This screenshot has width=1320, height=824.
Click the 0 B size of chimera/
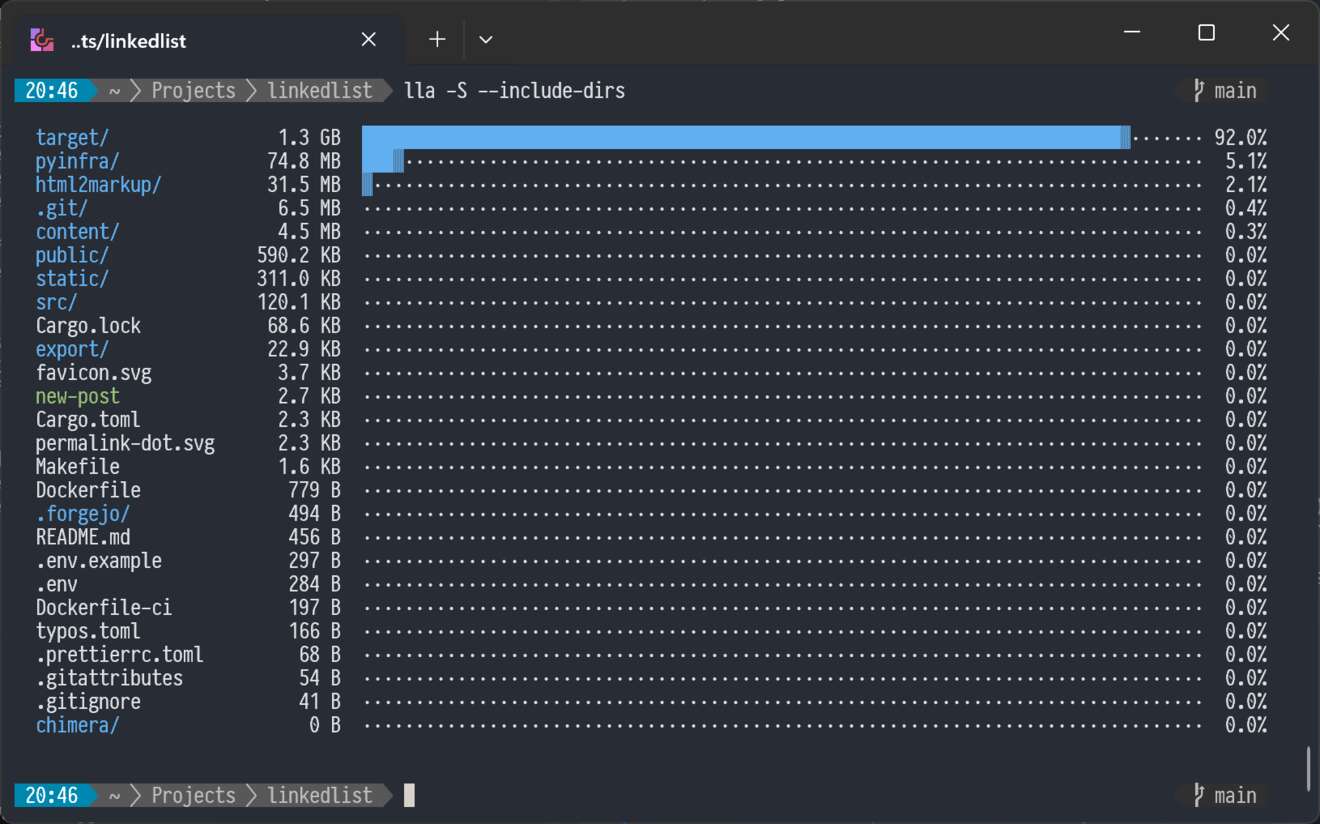[325, 725]
